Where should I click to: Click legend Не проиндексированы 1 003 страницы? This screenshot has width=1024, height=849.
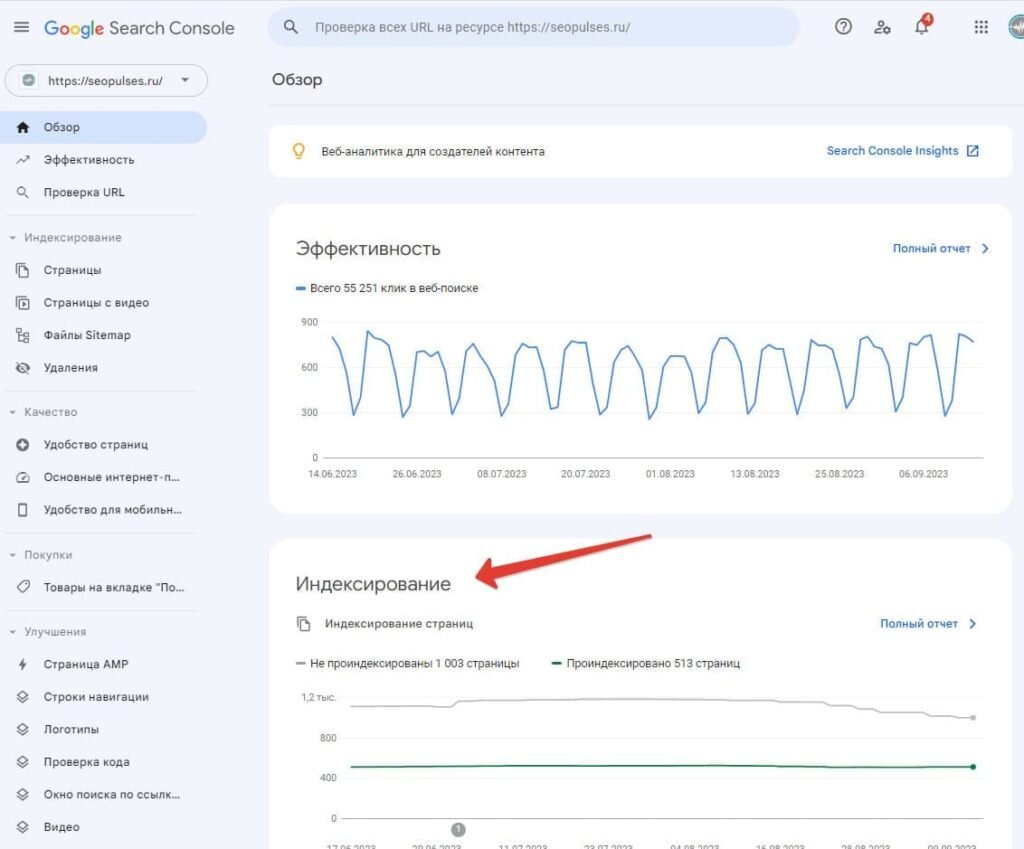coord(408,664)
